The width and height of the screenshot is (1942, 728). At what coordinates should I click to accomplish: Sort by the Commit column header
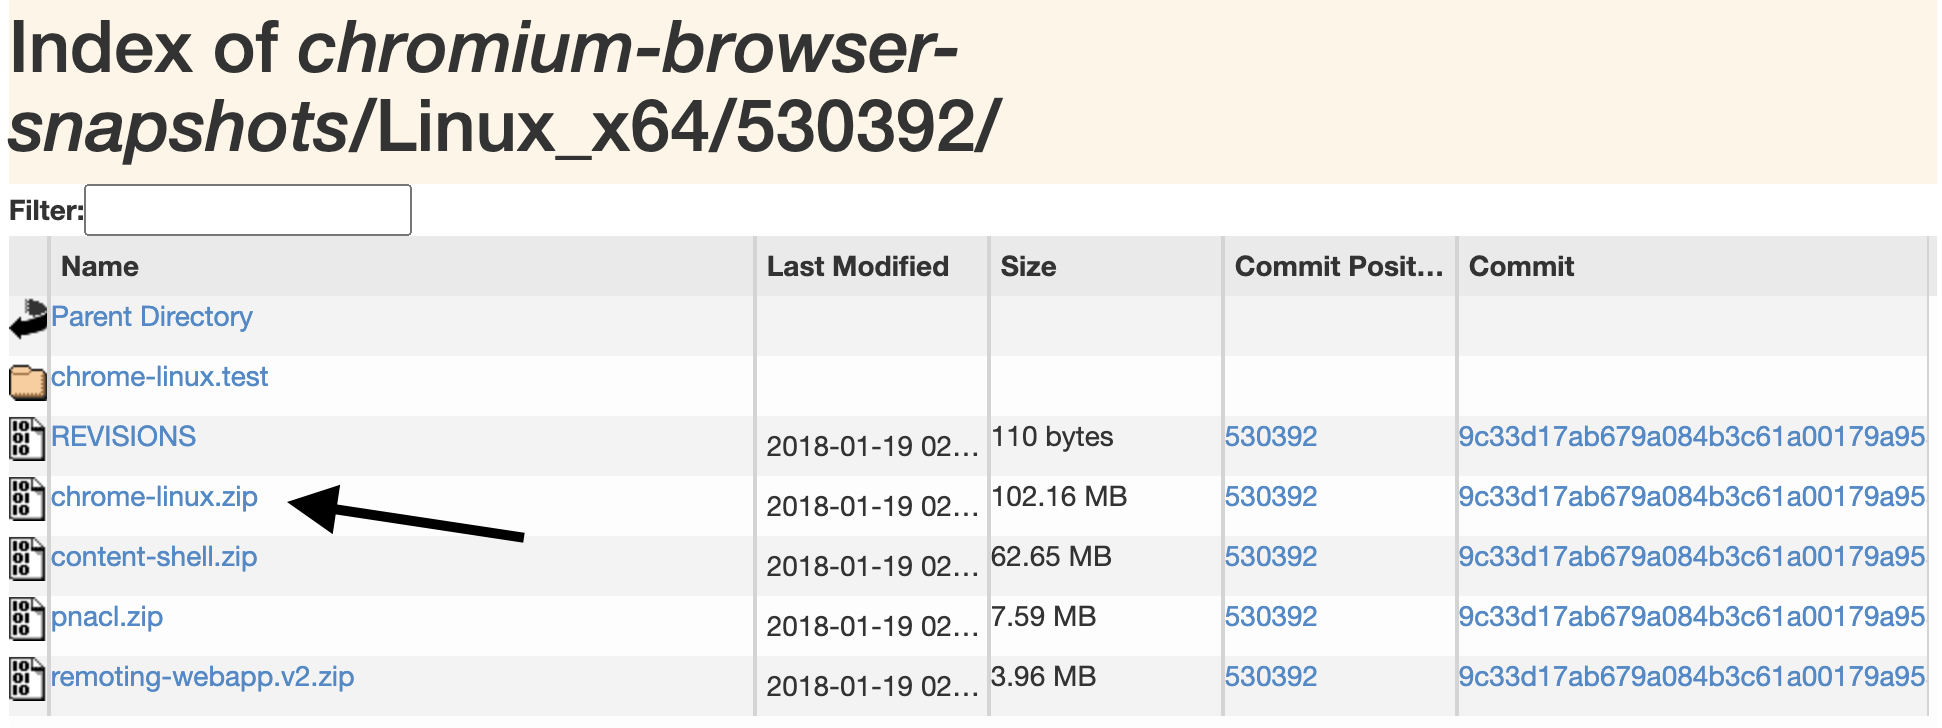[x=1521, y=267]
